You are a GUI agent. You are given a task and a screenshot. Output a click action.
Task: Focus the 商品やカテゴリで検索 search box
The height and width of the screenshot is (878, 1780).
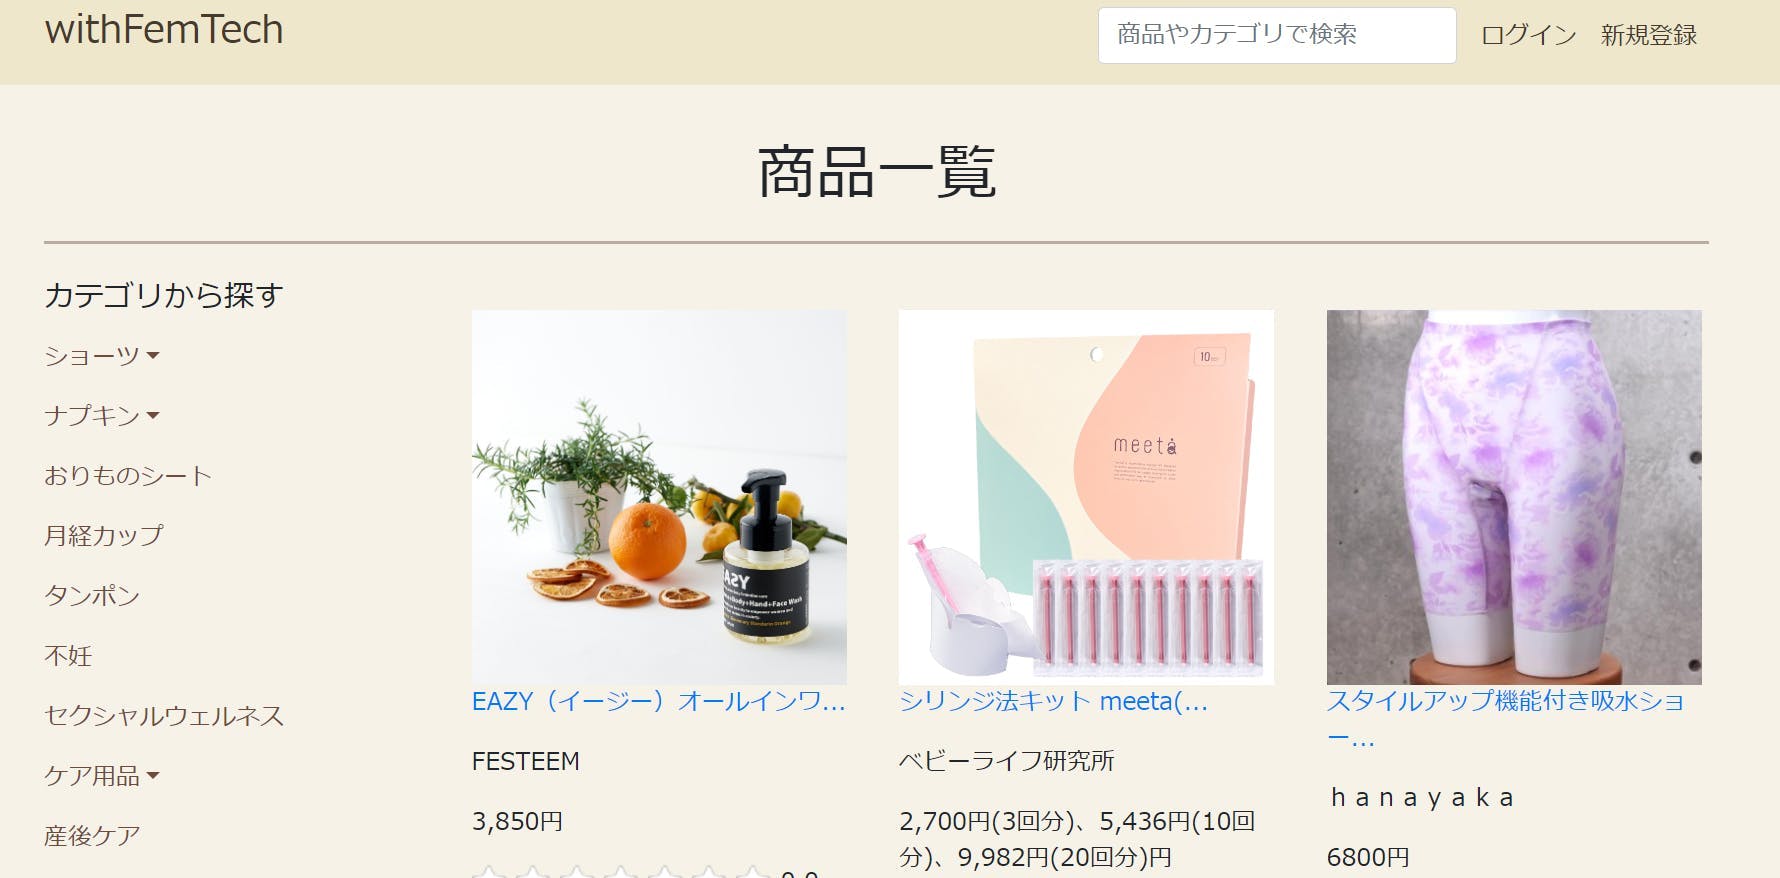[x=1277, y=35]
